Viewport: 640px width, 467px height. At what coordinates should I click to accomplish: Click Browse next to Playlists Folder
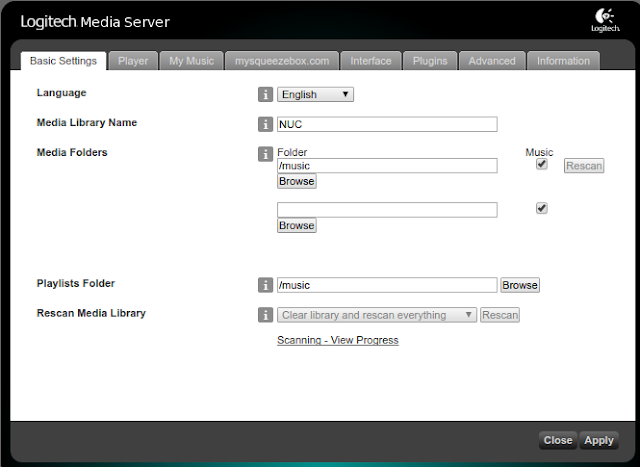click(520, 285)
